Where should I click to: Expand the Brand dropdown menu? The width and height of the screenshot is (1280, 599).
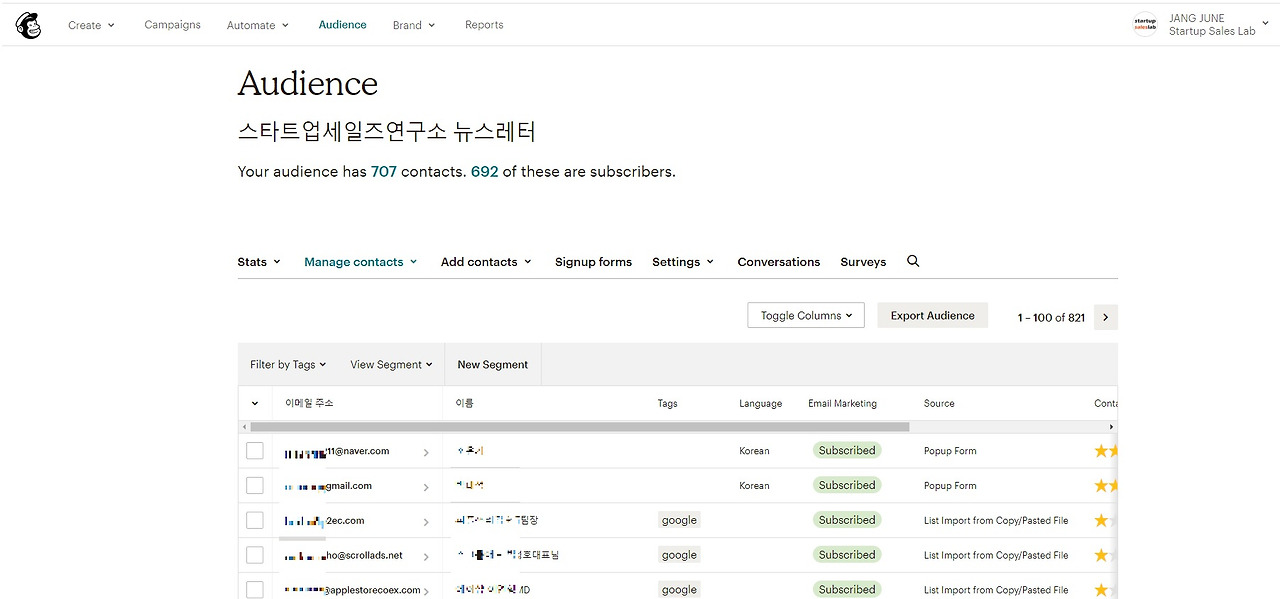point(414,25)
